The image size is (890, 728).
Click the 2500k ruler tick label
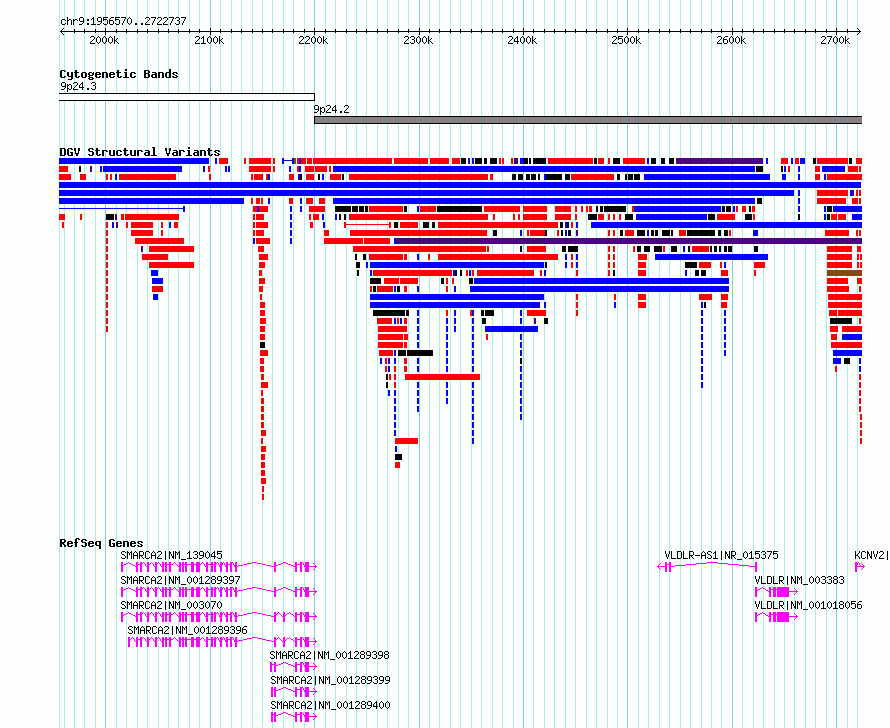tap(626, 40)
